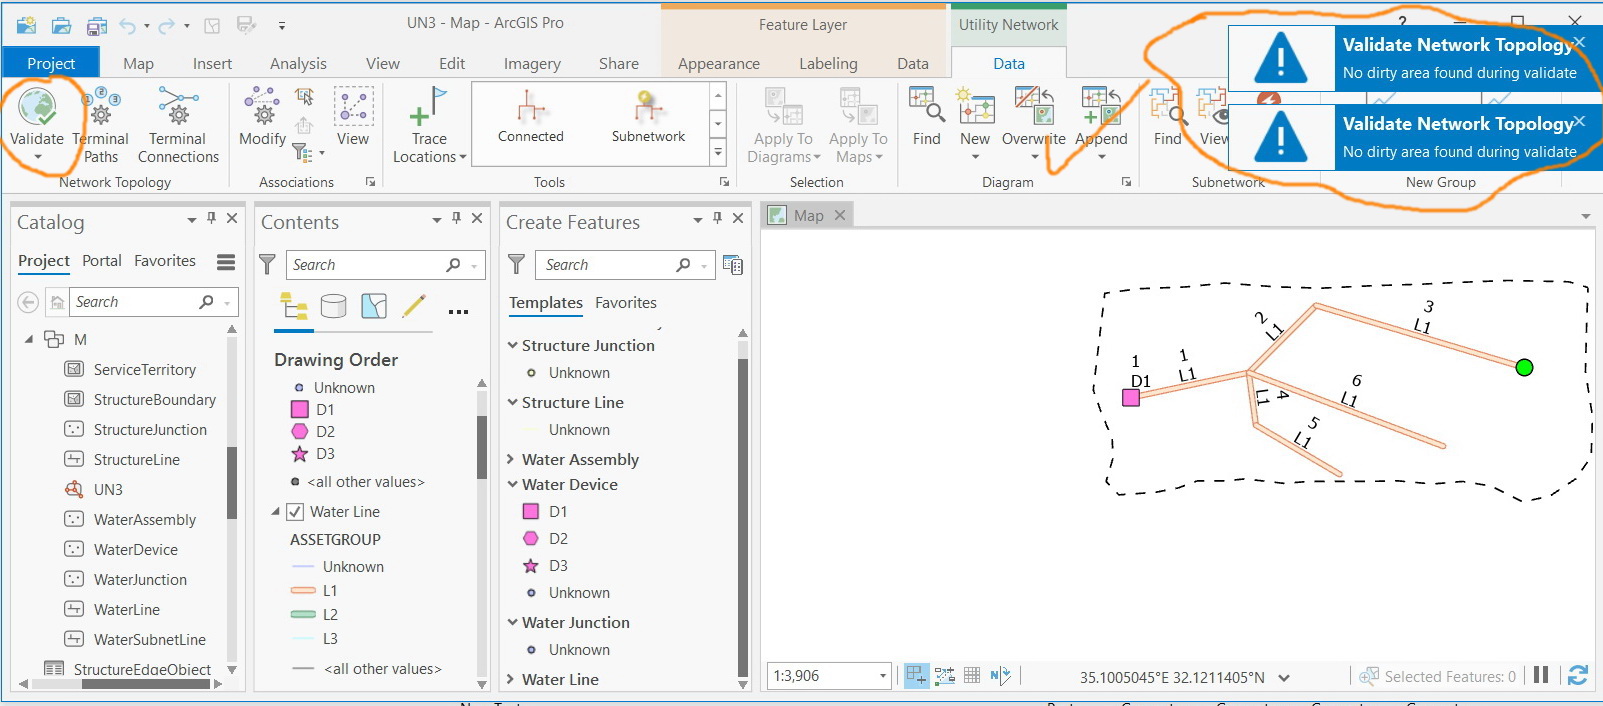Click filter icon in Contents pane
The width and height of the screenshot is (1603, 706).
point(267,264)
